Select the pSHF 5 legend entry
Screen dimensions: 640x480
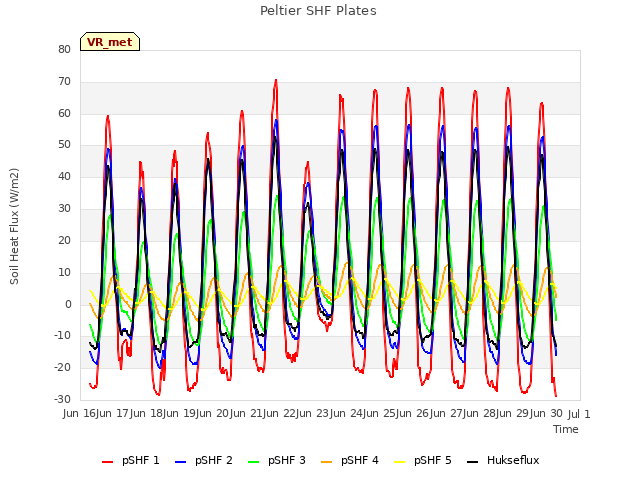click(423, 460)
